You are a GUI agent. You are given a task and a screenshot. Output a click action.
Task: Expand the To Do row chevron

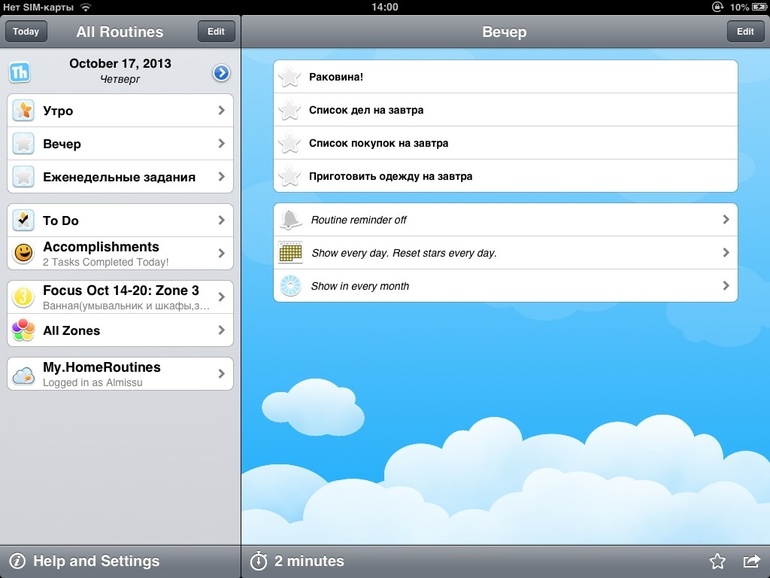pyautogui.click(x=221, y=220)
